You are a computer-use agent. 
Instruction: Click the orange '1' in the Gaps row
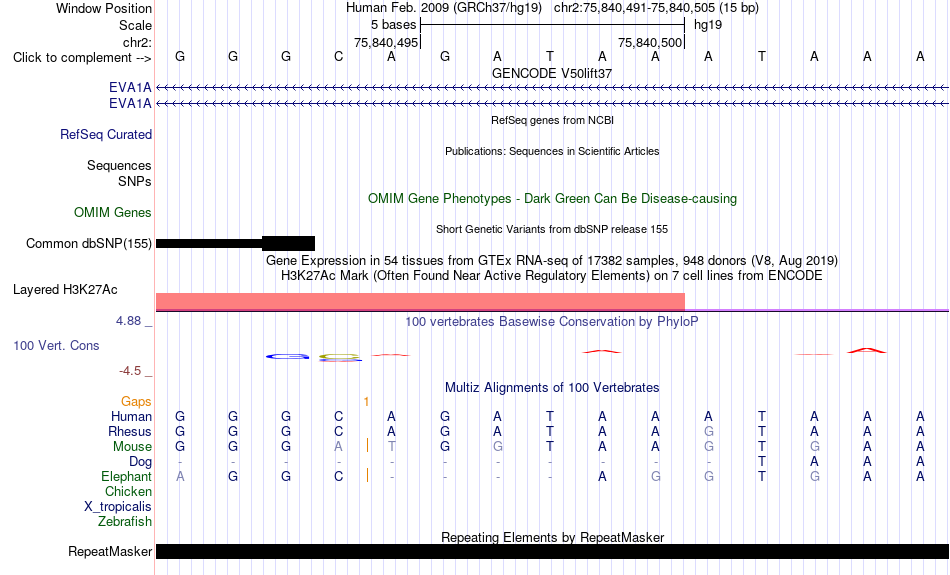(x=366, y=402)
